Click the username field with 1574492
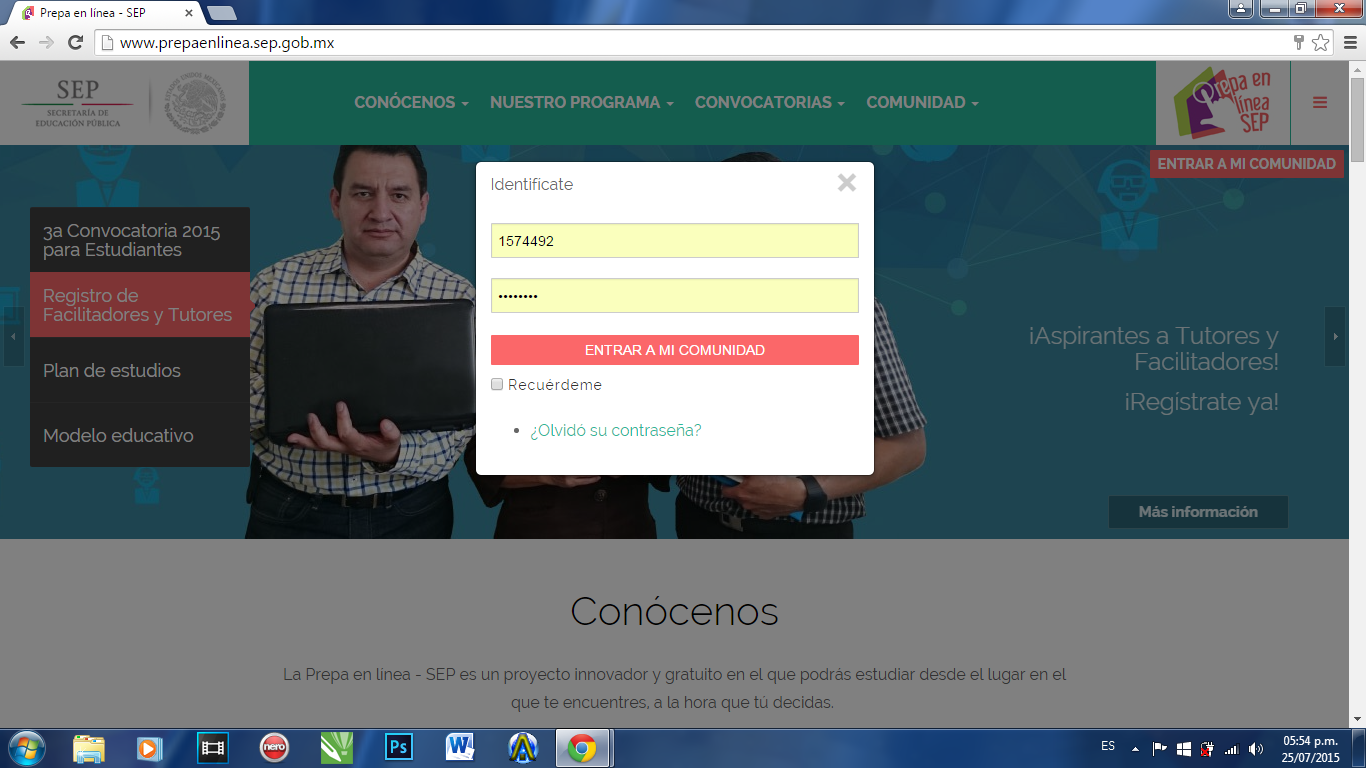The image size is (1366, 768). click(675, 241)
